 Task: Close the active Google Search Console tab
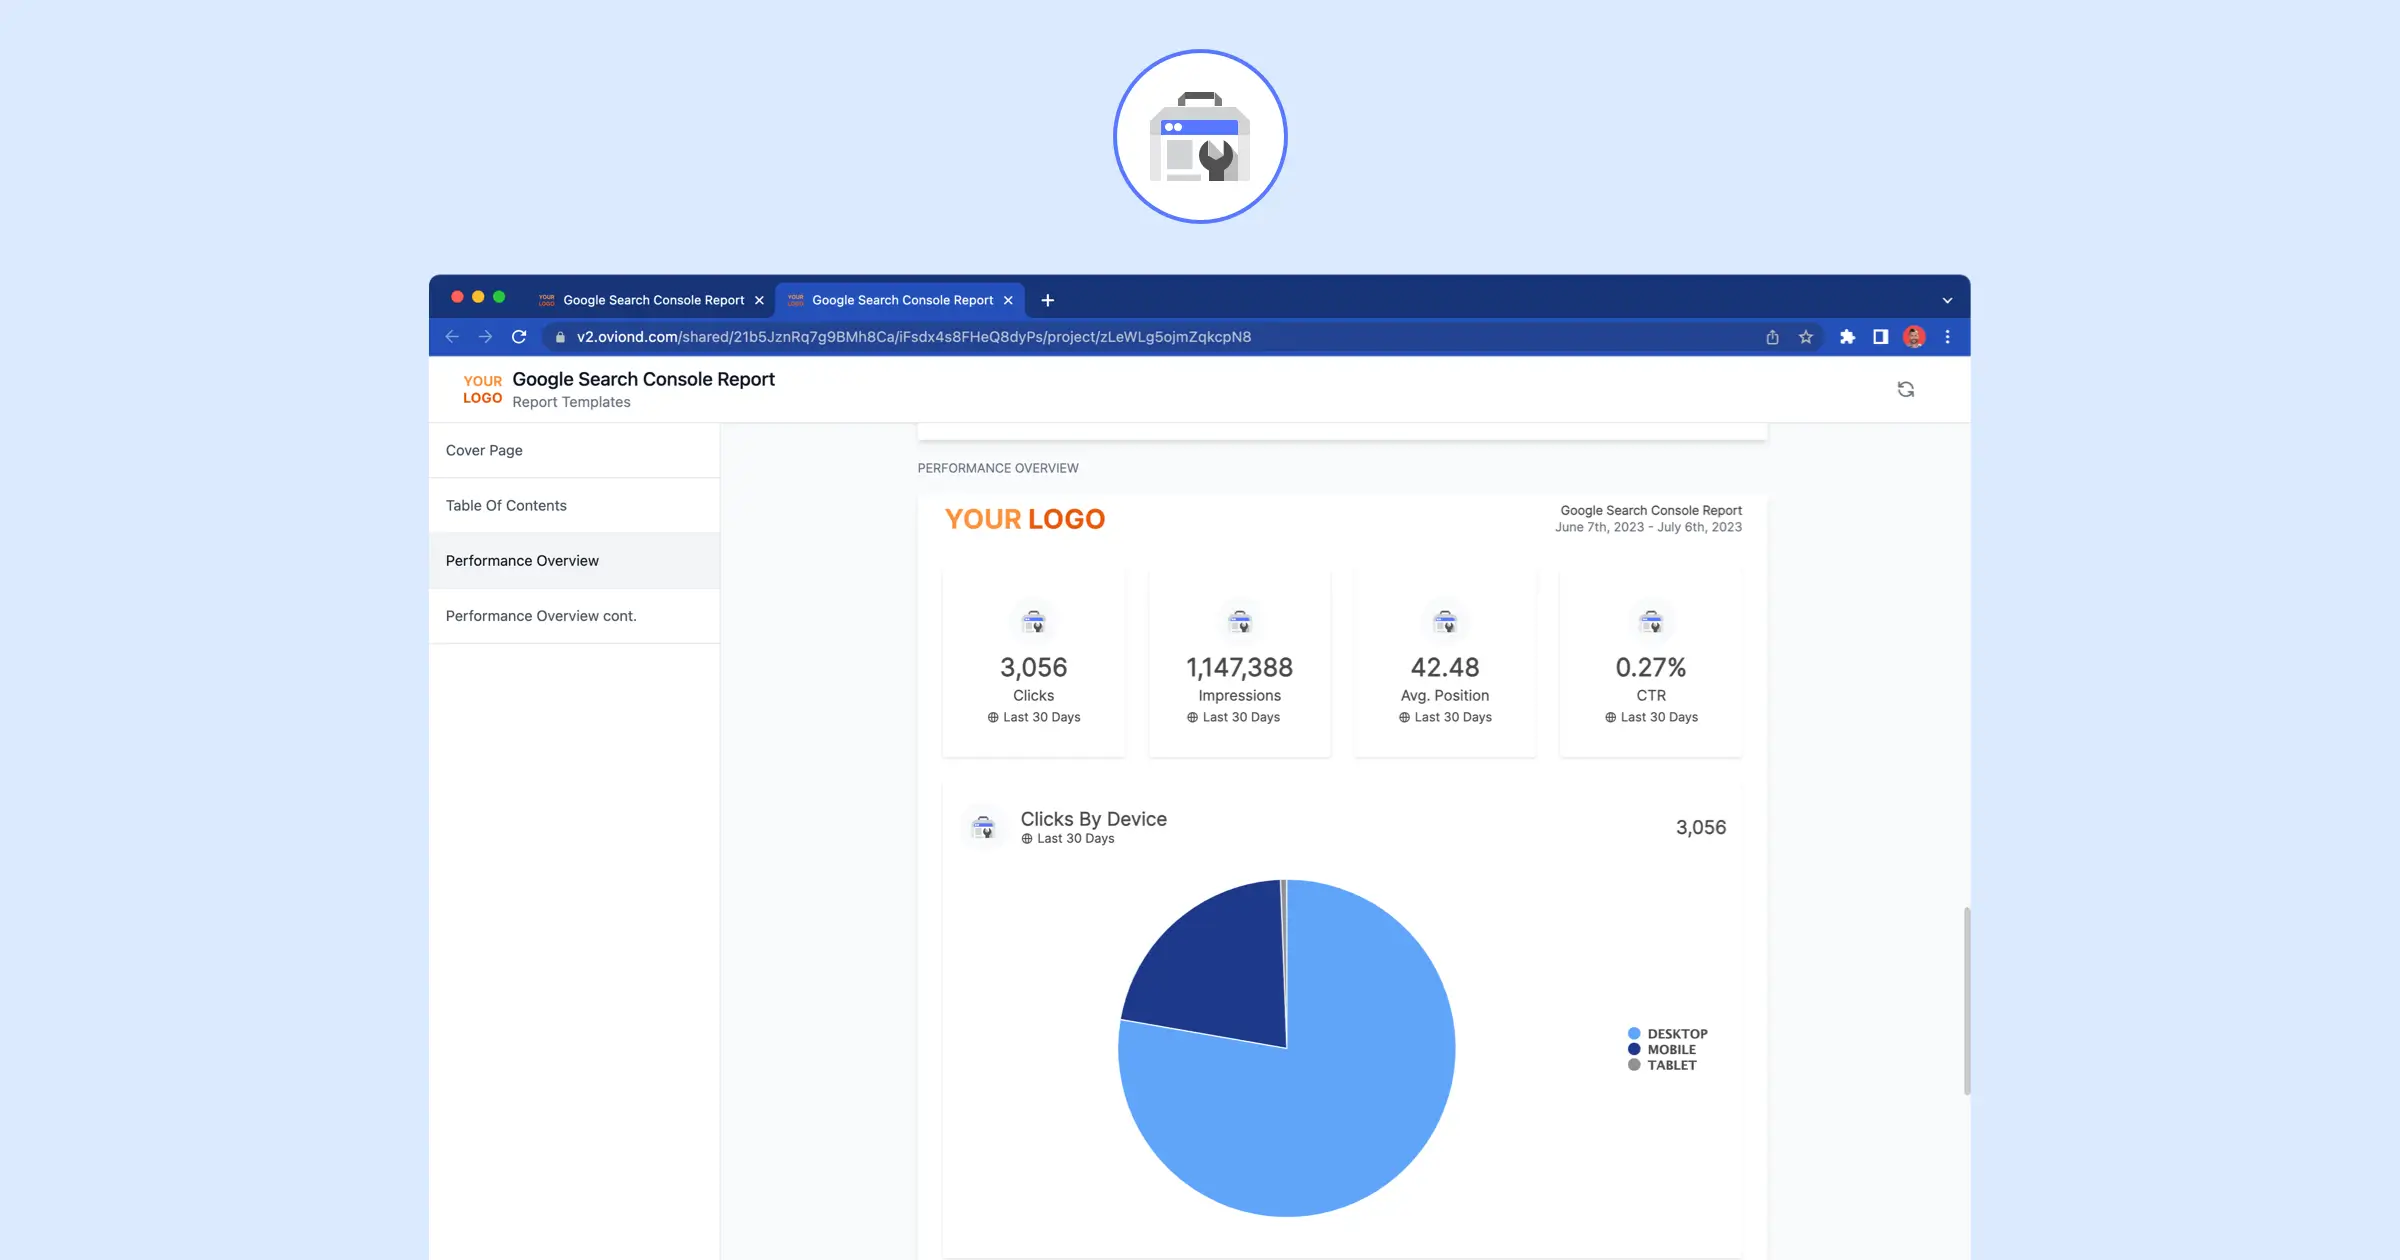coord(1008,300)
